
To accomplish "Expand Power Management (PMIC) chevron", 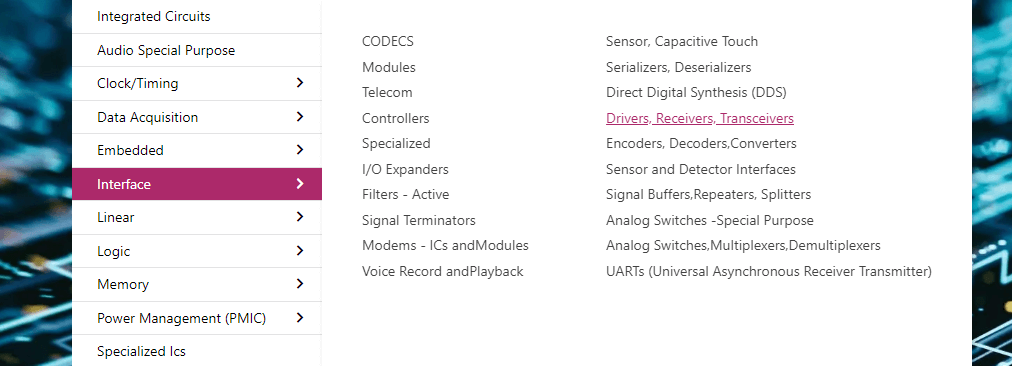I will [299, 318].
